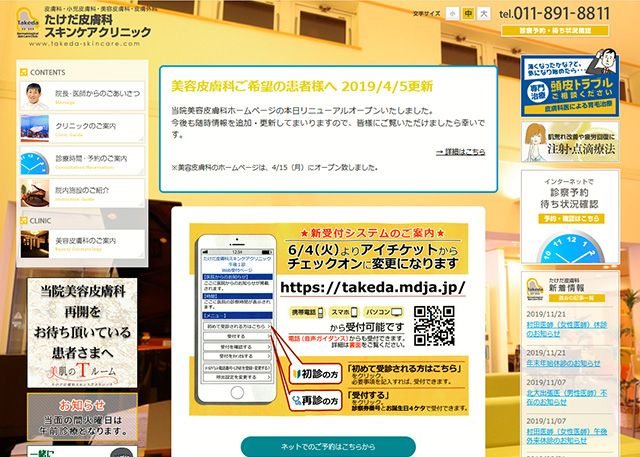640x457 pixels.
Task: Open 診療時間・予約のご案内 menu item
Action: click(82, 161)
